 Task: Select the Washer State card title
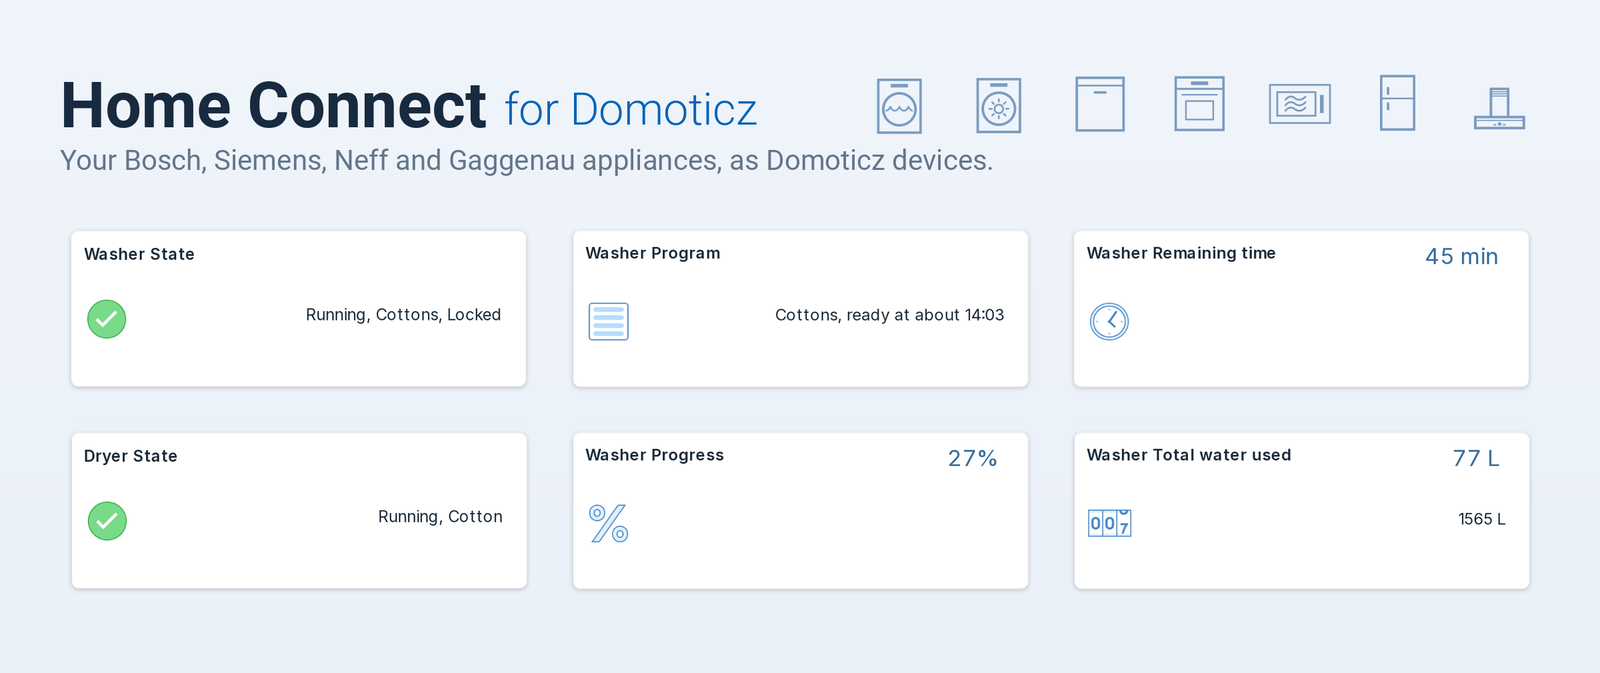tap(139, 254)
